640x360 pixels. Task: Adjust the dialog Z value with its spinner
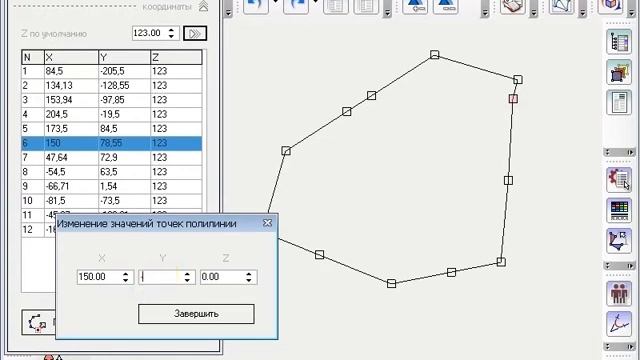click(249, 277)
